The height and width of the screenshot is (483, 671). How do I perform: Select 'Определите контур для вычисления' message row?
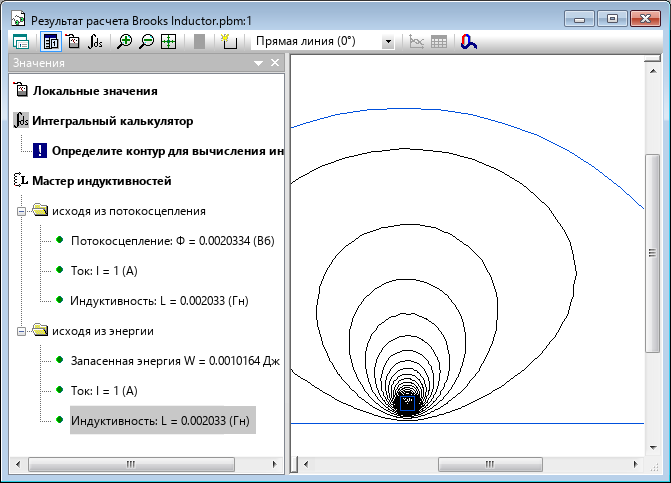tap(167, 151)
